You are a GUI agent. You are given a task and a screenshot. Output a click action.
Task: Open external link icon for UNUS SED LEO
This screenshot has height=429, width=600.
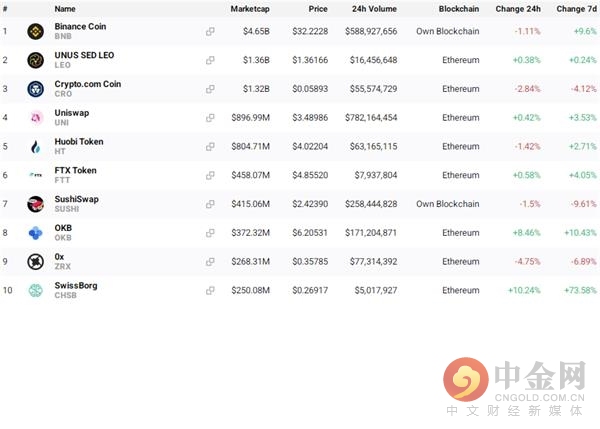pyautogui.click(x=210, y=60)
